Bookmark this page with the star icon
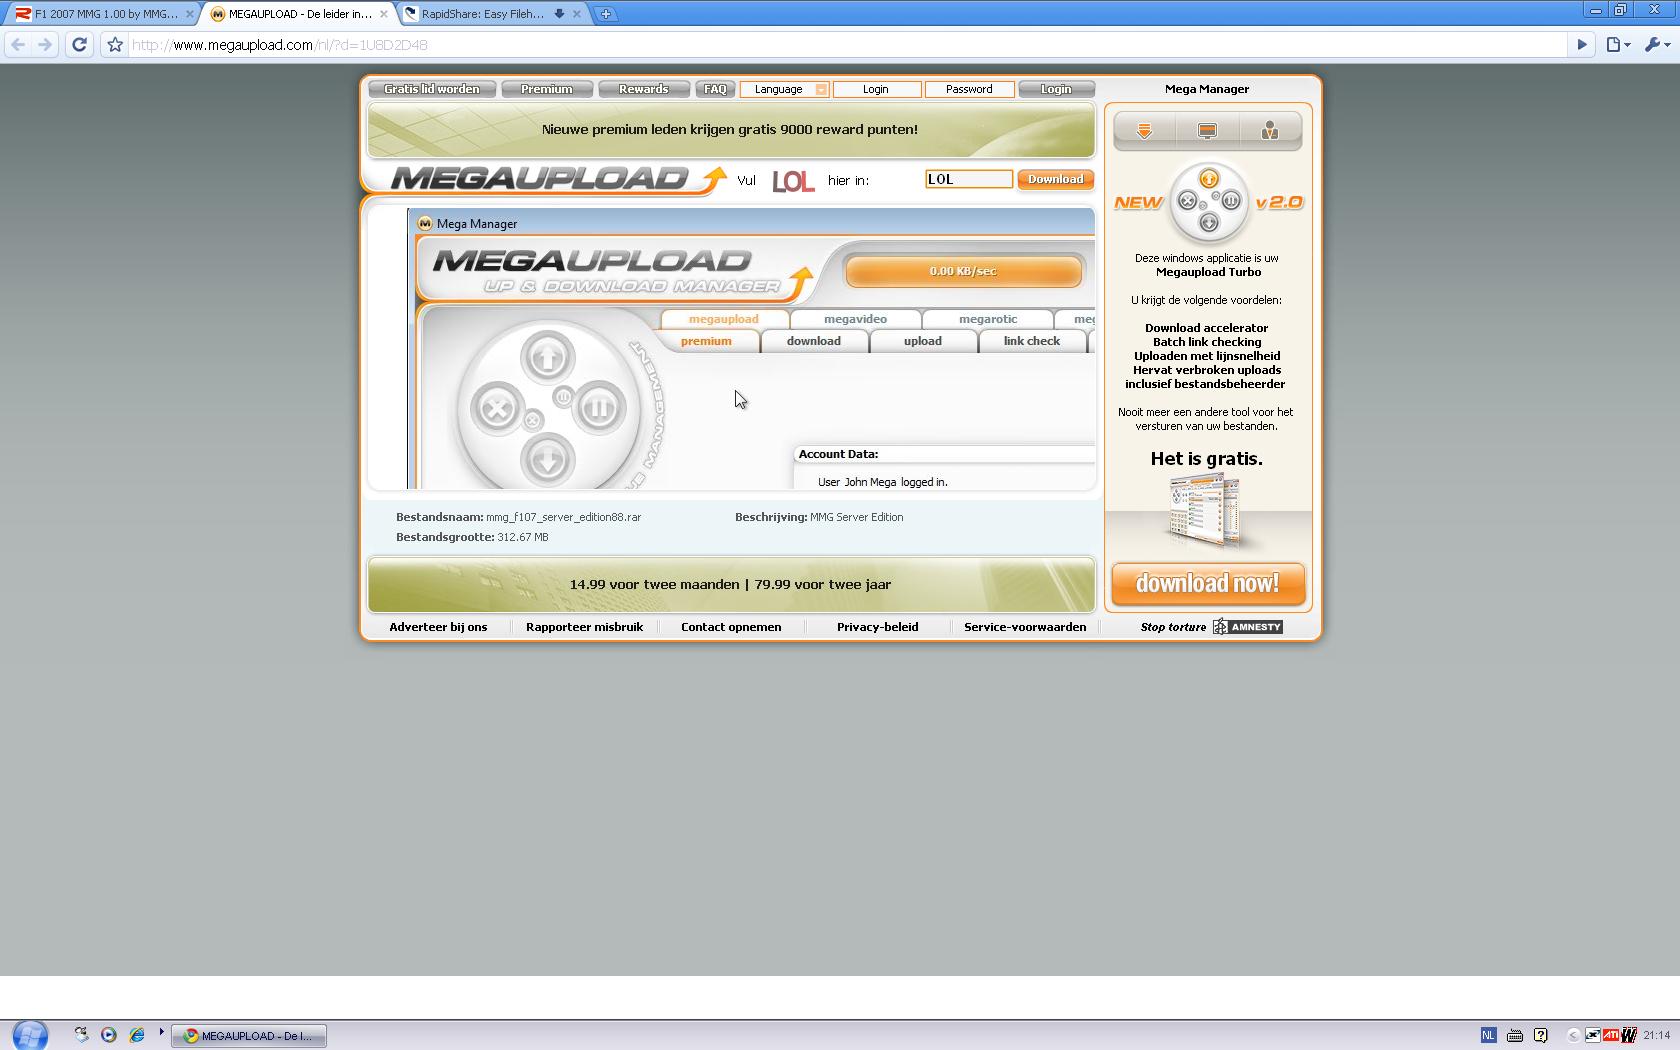 [115, 44]
